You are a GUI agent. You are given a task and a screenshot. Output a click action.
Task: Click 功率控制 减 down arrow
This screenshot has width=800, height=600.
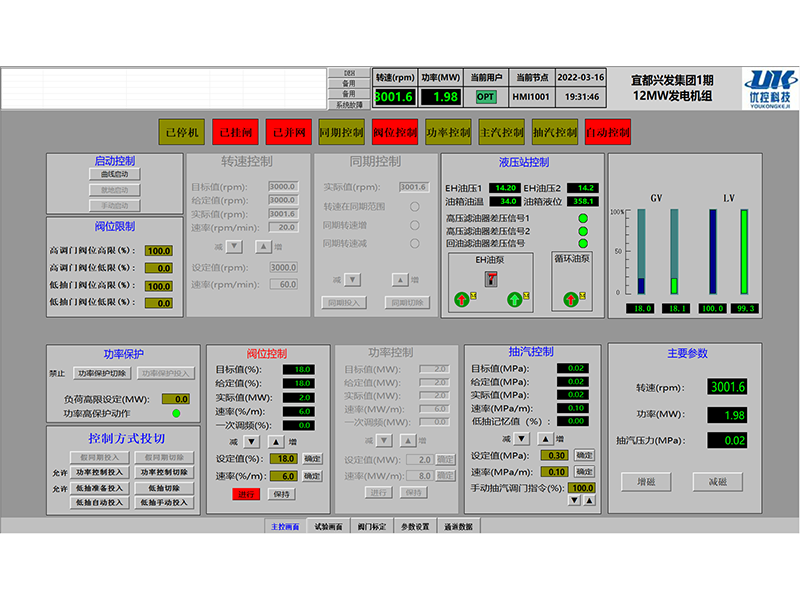point(384,440)
